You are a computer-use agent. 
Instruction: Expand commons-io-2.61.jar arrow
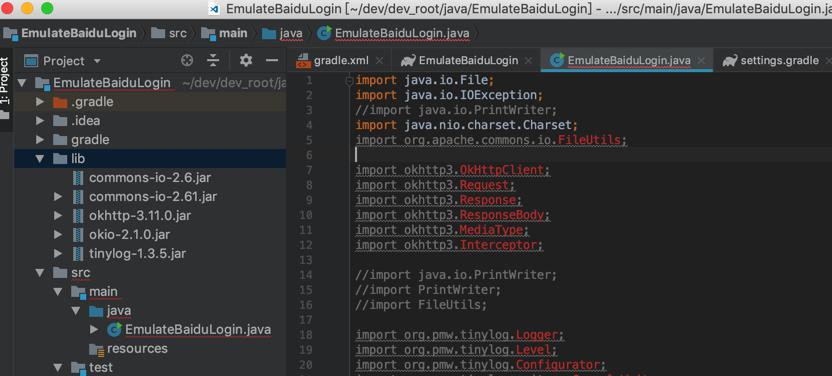click(x=58, y=197)
